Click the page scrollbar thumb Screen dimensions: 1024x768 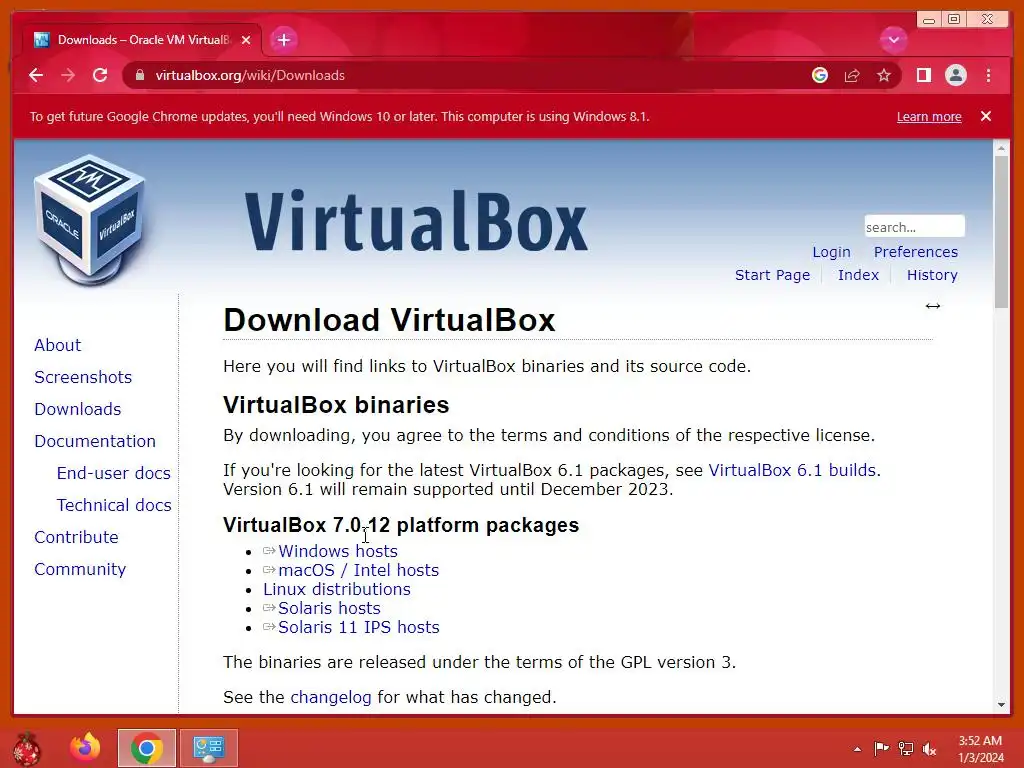click(x=1001, y=232)
